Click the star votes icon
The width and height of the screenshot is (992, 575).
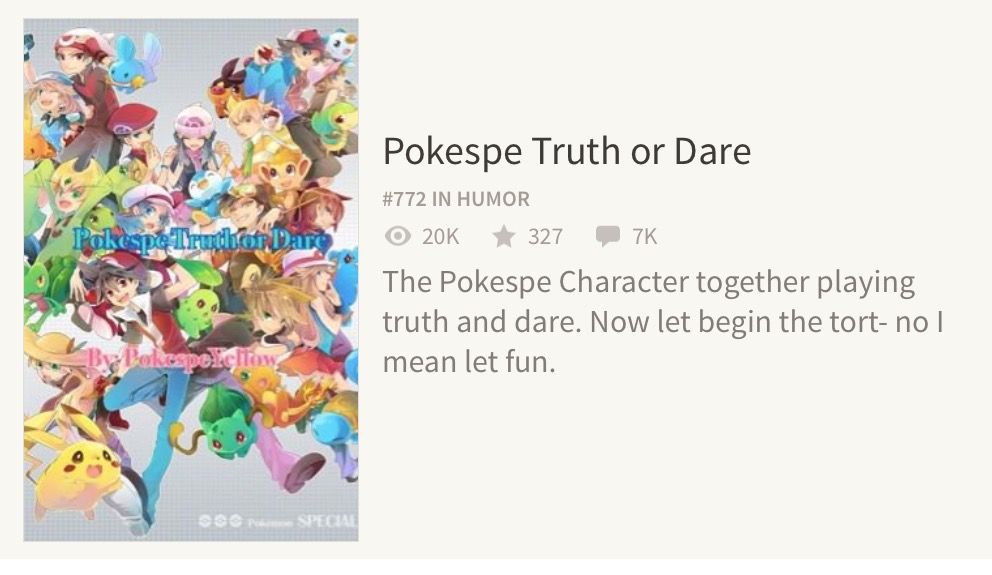tap(504, 237)
